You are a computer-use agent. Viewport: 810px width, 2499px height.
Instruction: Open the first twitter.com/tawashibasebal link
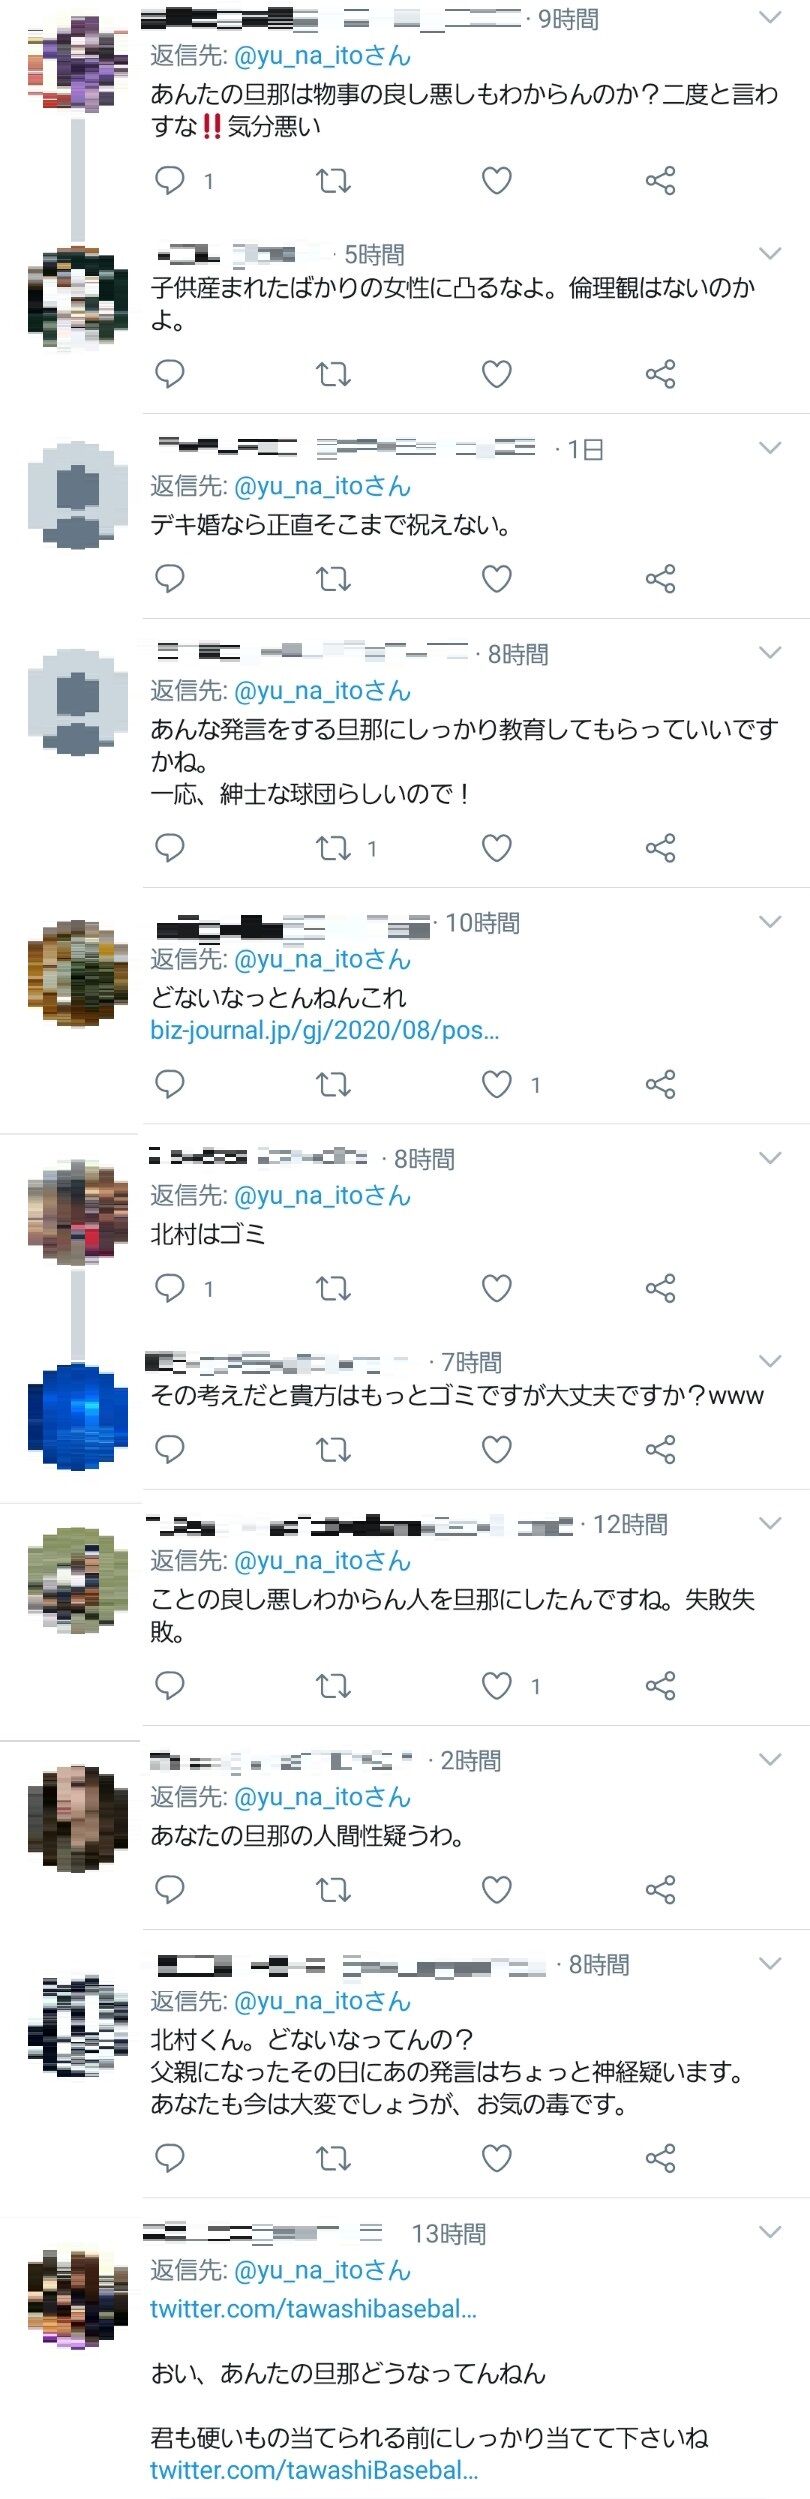coord(313,2309)
